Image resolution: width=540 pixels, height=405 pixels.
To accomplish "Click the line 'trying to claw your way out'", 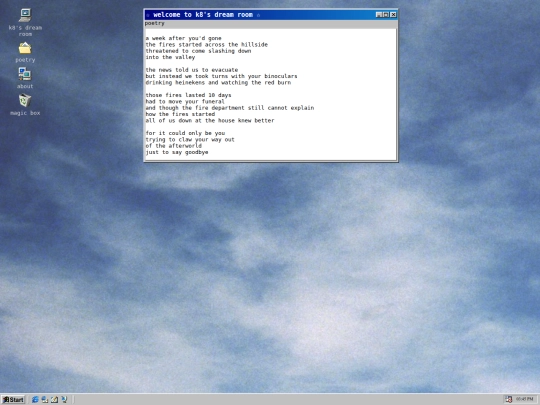I will (x=190, y=139).
